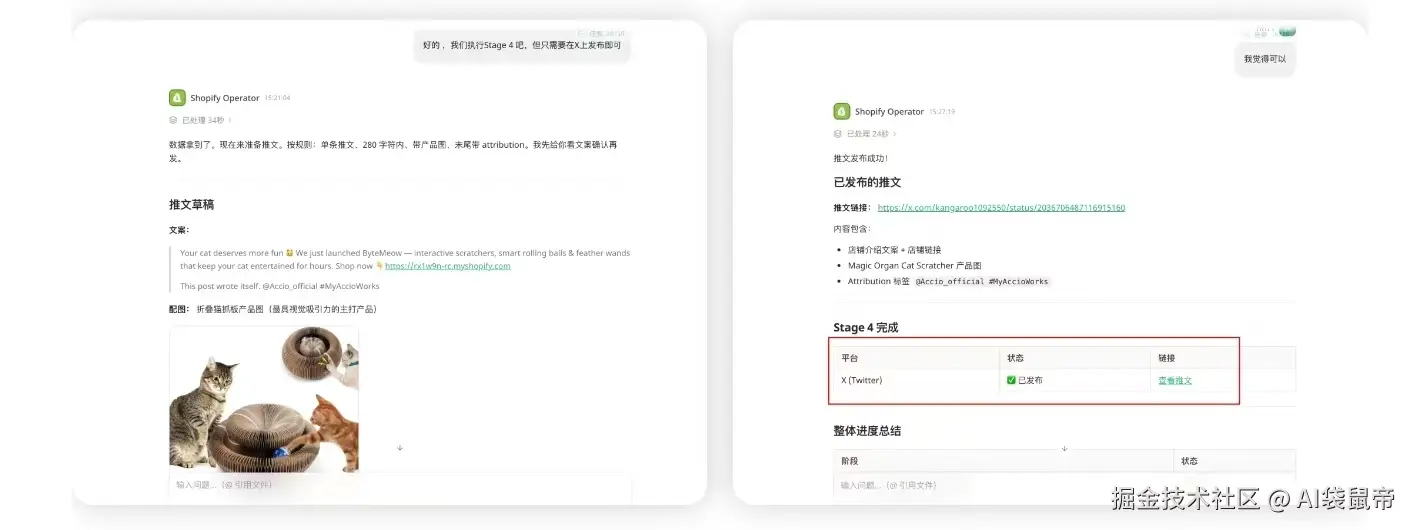
Task: Click the '配图' image caption line
Action: 273,309
